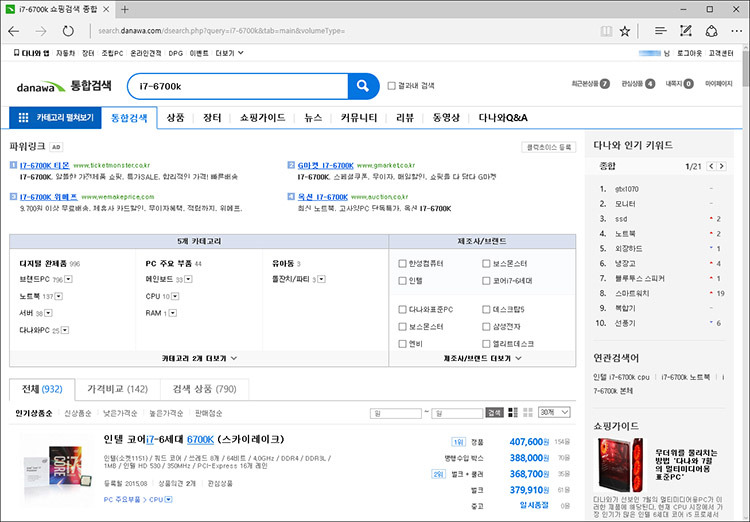750x522 pixels.
Task: Click the 1위 rank badge on 정품 price
Action: 458,442
